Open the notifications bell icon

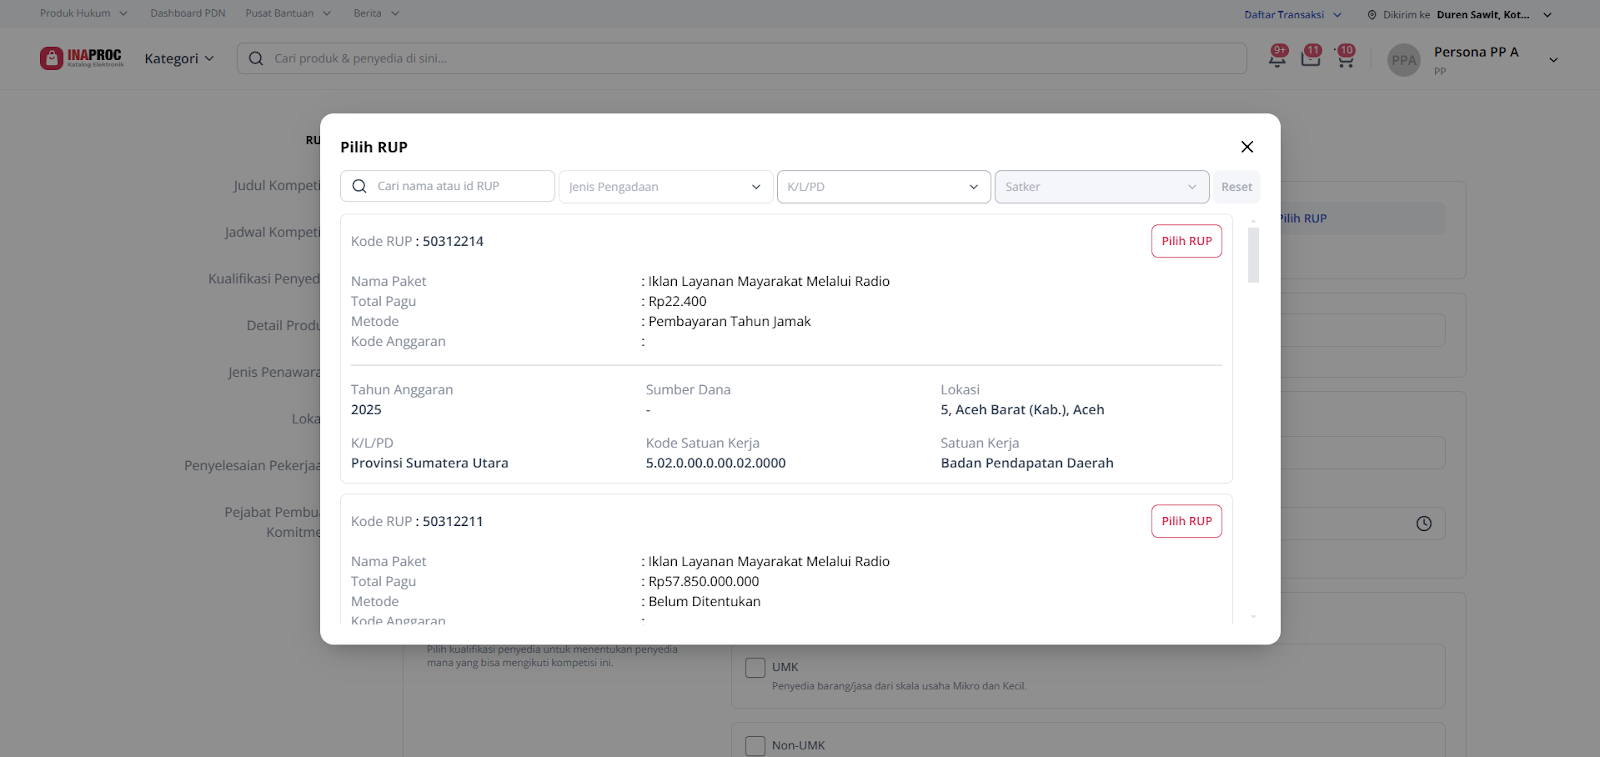click(x=1277, y=58)
